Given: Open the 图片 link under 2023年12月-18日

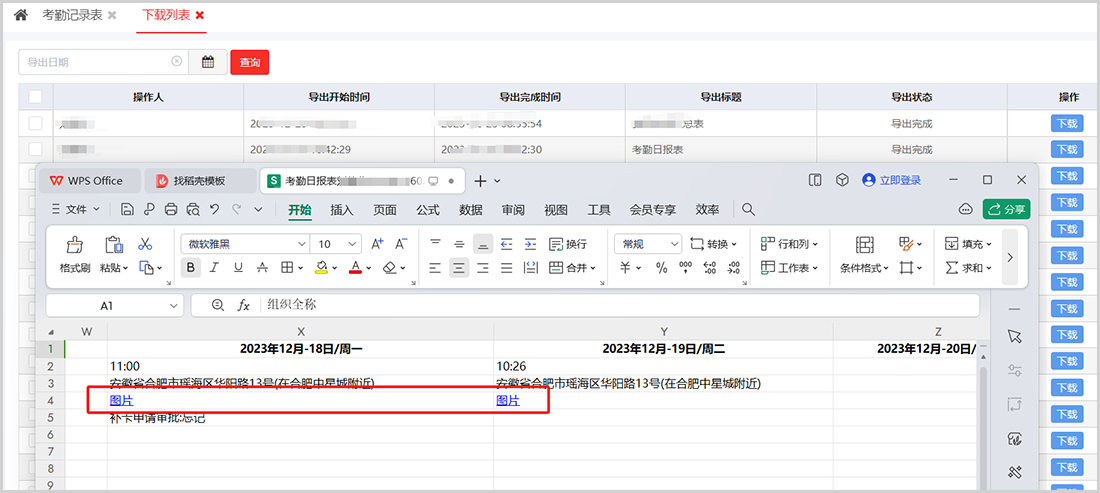Looking at the screenshot, I should [x=121, y=401].
